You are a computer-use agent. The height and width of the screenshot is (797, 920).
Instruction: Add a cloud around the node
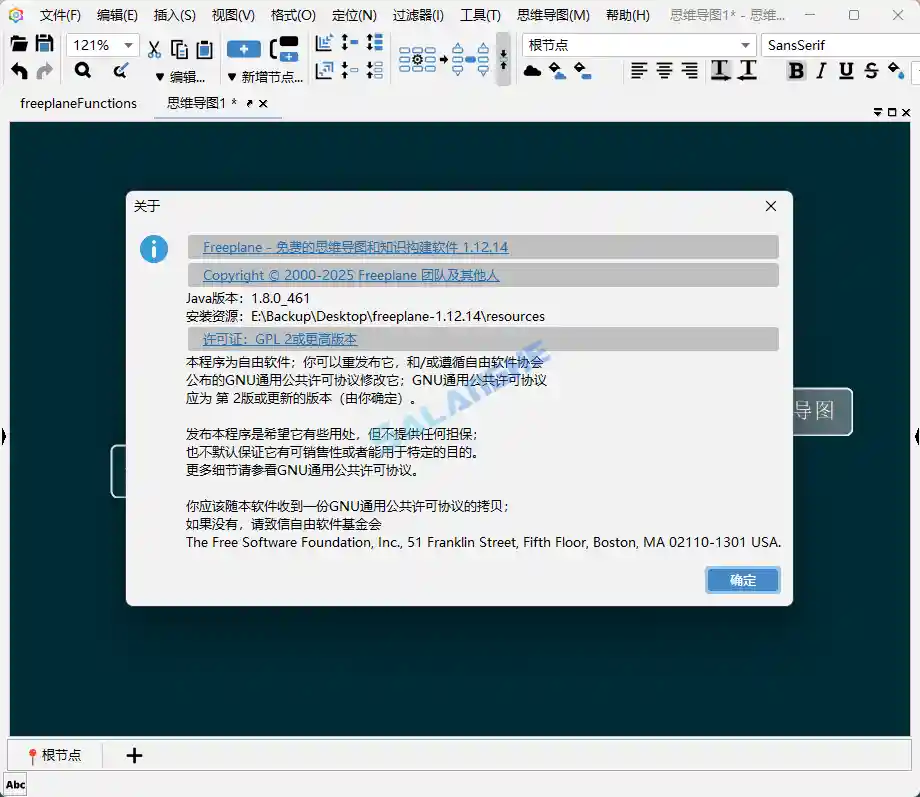(x=532, y=71)
